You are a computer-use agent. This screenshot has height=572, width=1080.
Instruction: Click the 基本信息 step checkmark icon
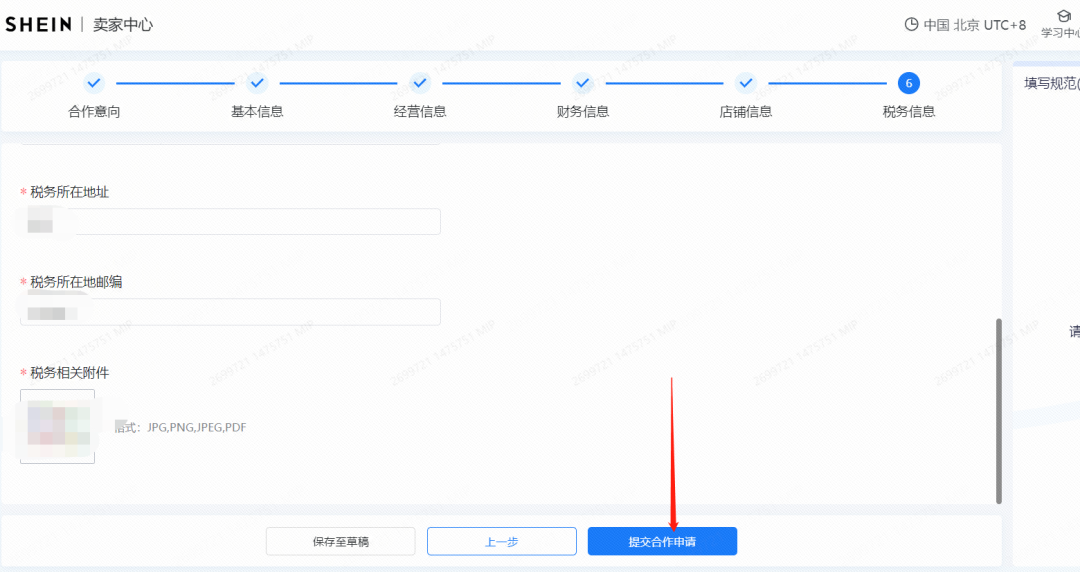[x=257, y=83]
